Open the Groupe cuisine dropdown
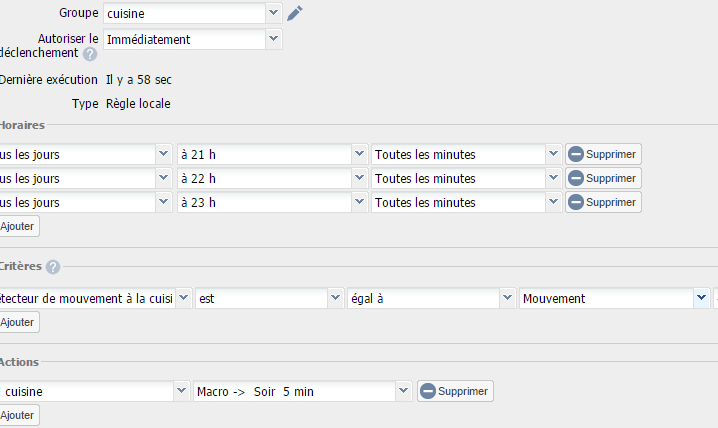718x428 pixels. click(x=273, y=13)
